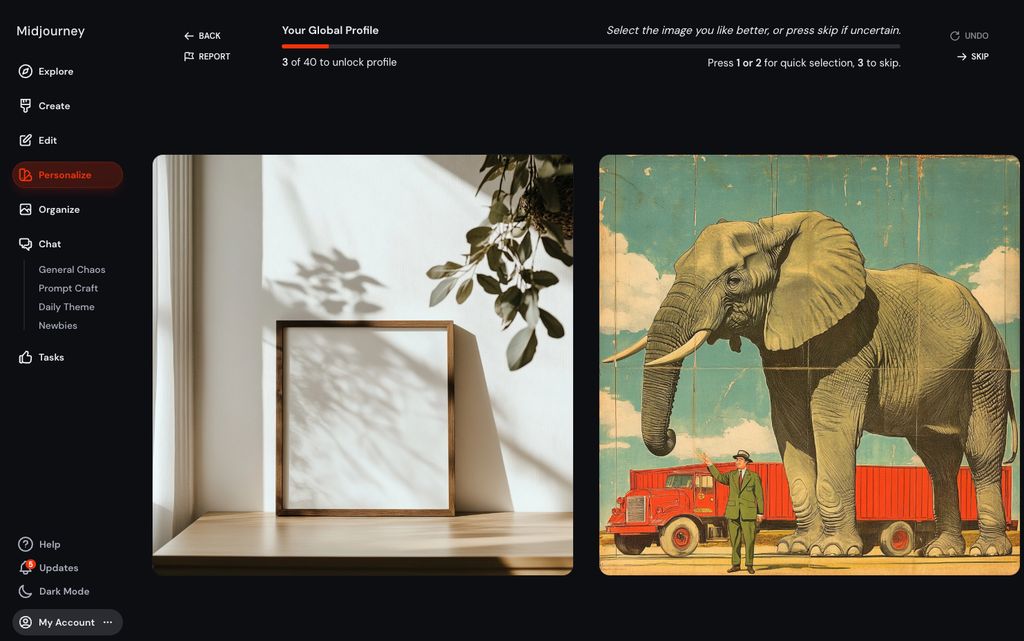Choose the vintage elephant poster image
This screenshot has width=1024, height=641.
809,365
